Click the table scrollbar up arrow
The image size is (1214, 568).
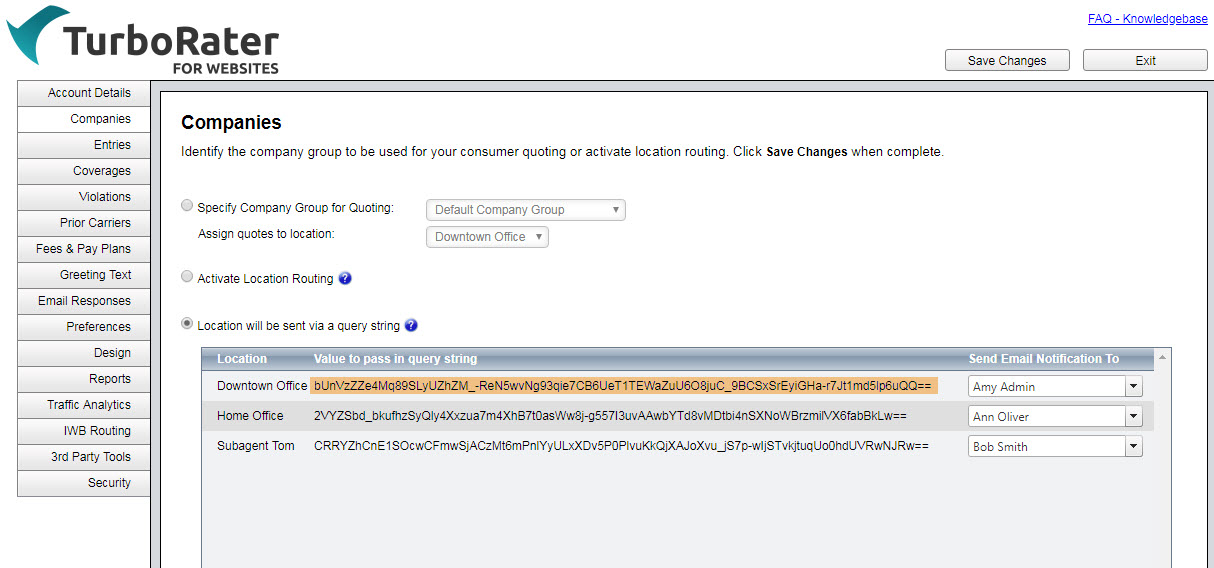(x=1161, y=358)
